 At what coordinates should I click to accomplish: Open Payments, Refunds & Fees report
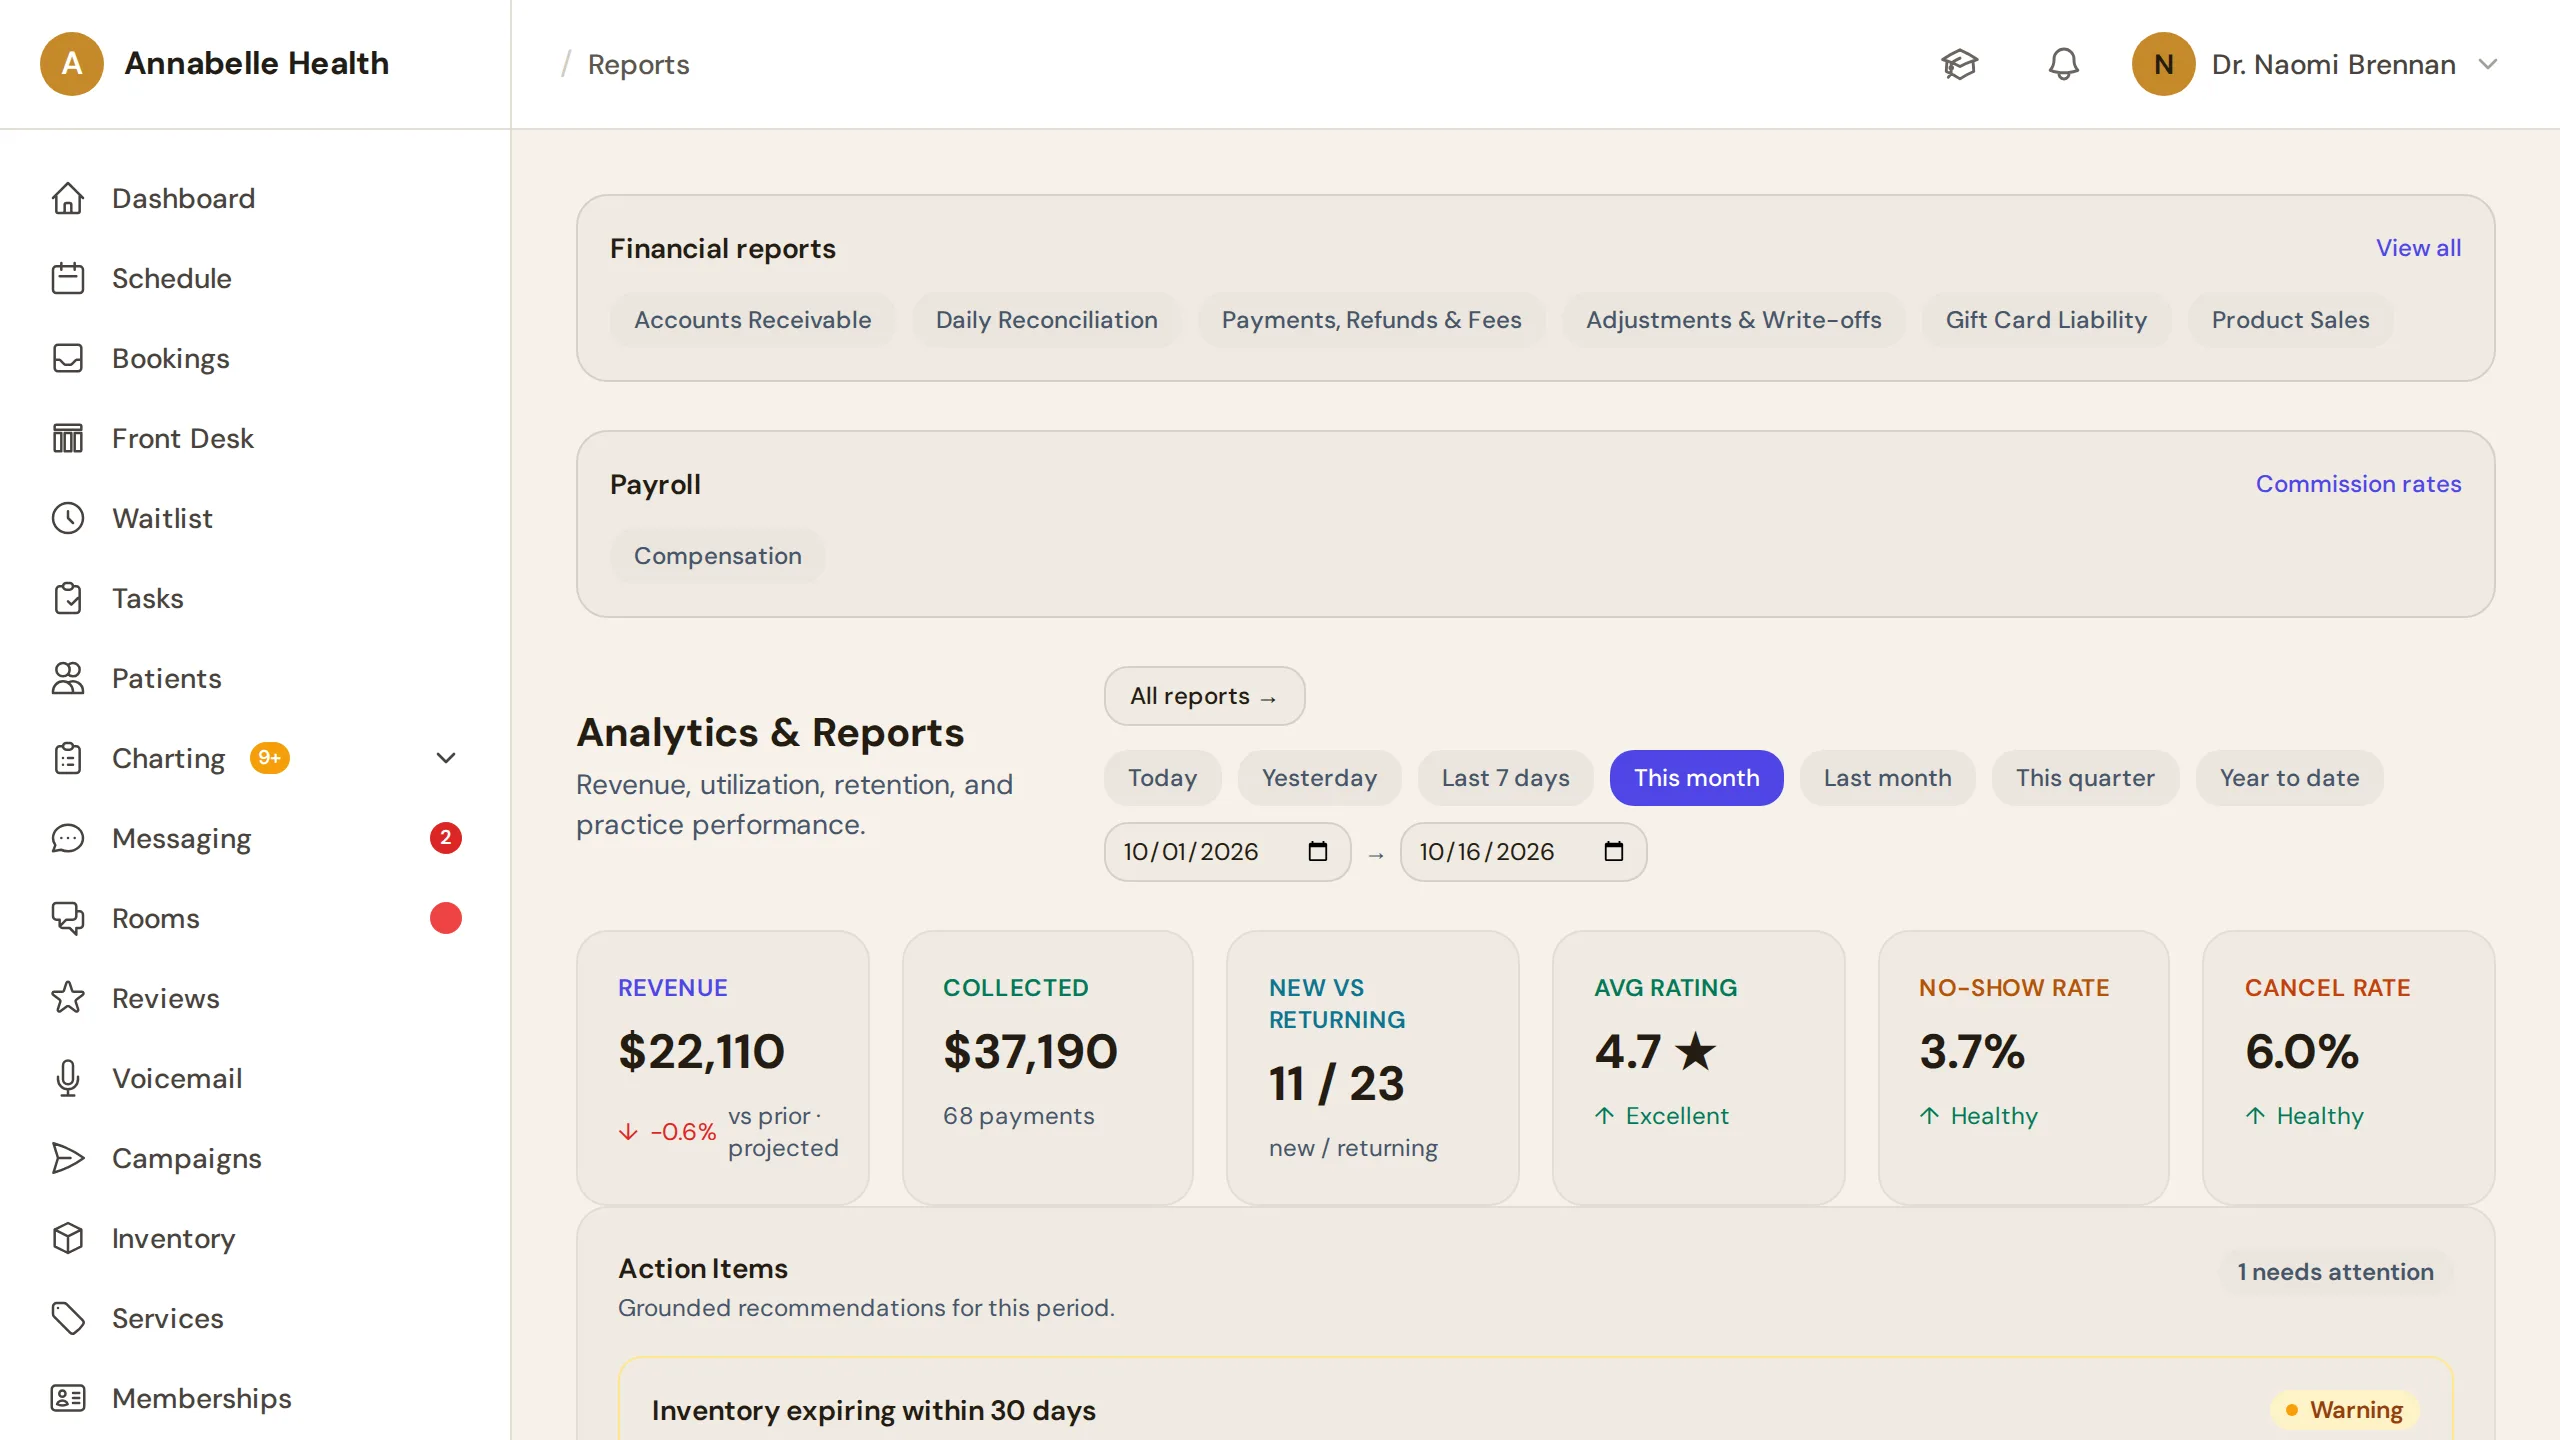click(1371, 320)
